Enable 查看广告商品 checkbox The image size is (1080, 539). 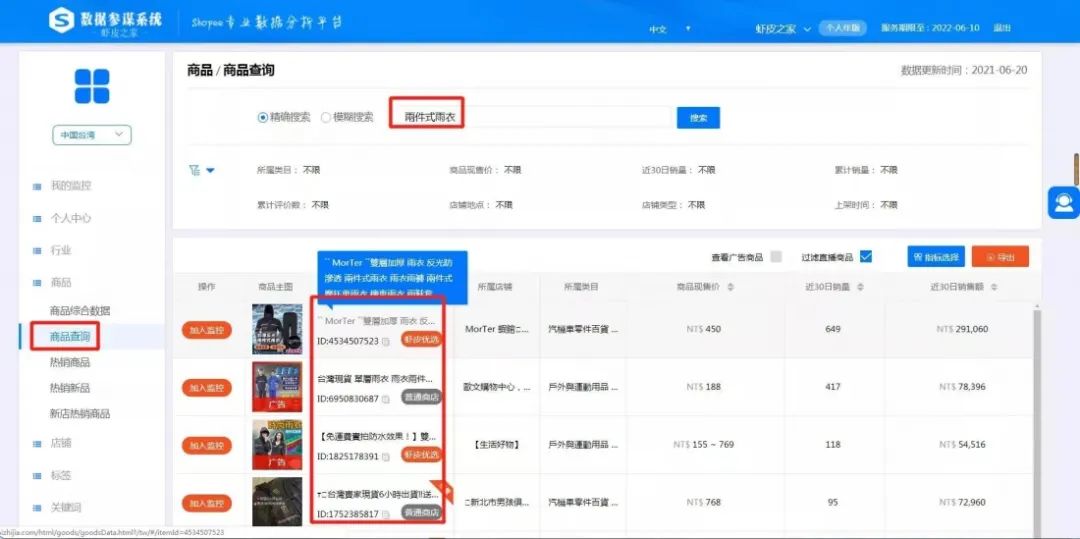(776, 257)
